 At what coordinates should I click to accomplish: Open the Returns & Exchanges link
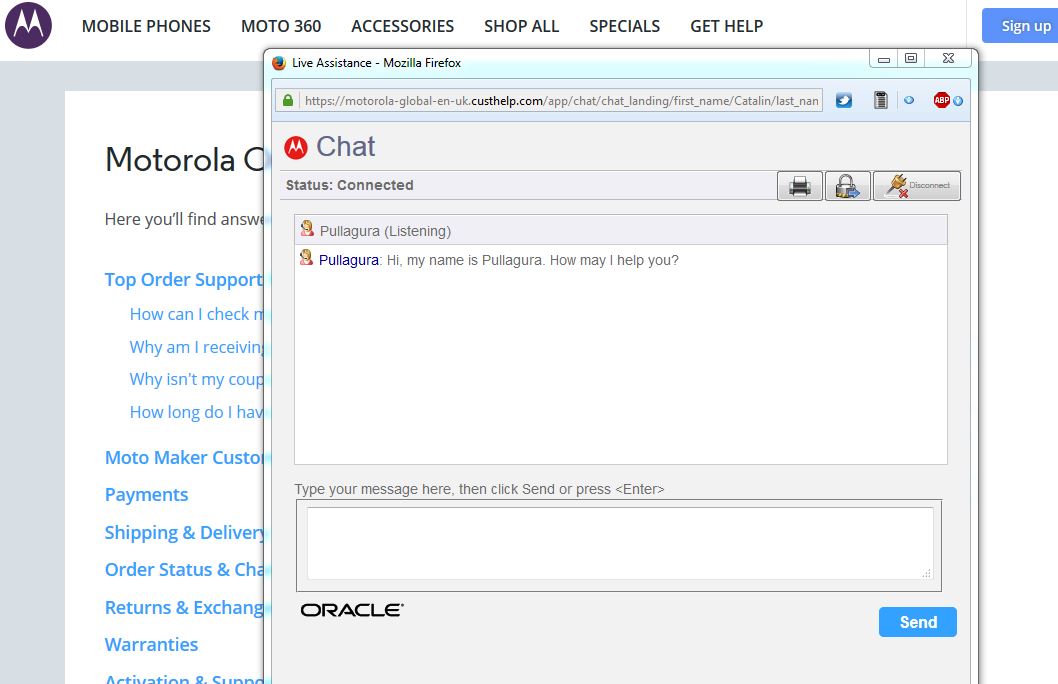point(184,607)
